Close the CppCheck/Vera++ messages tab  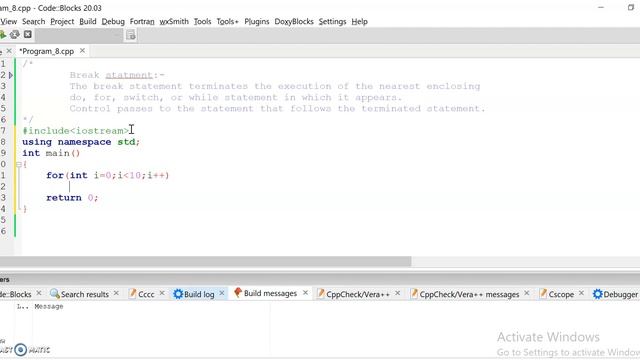click(527, 293)
